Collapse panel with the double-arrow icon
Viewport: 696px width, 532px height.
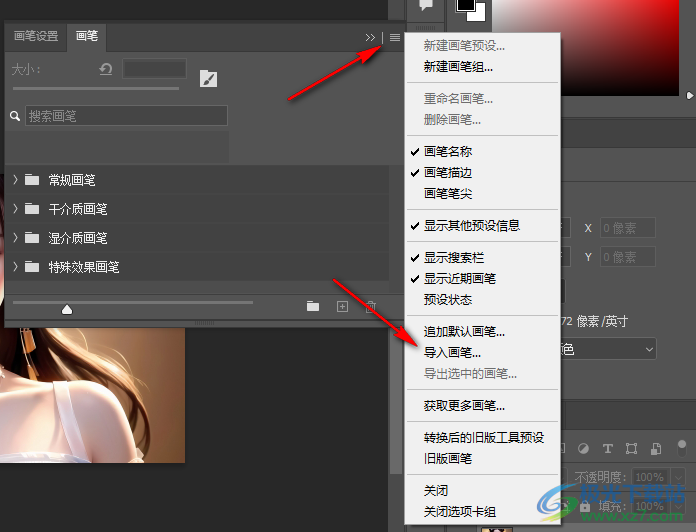pyautogui.click(x=370, y=38)
